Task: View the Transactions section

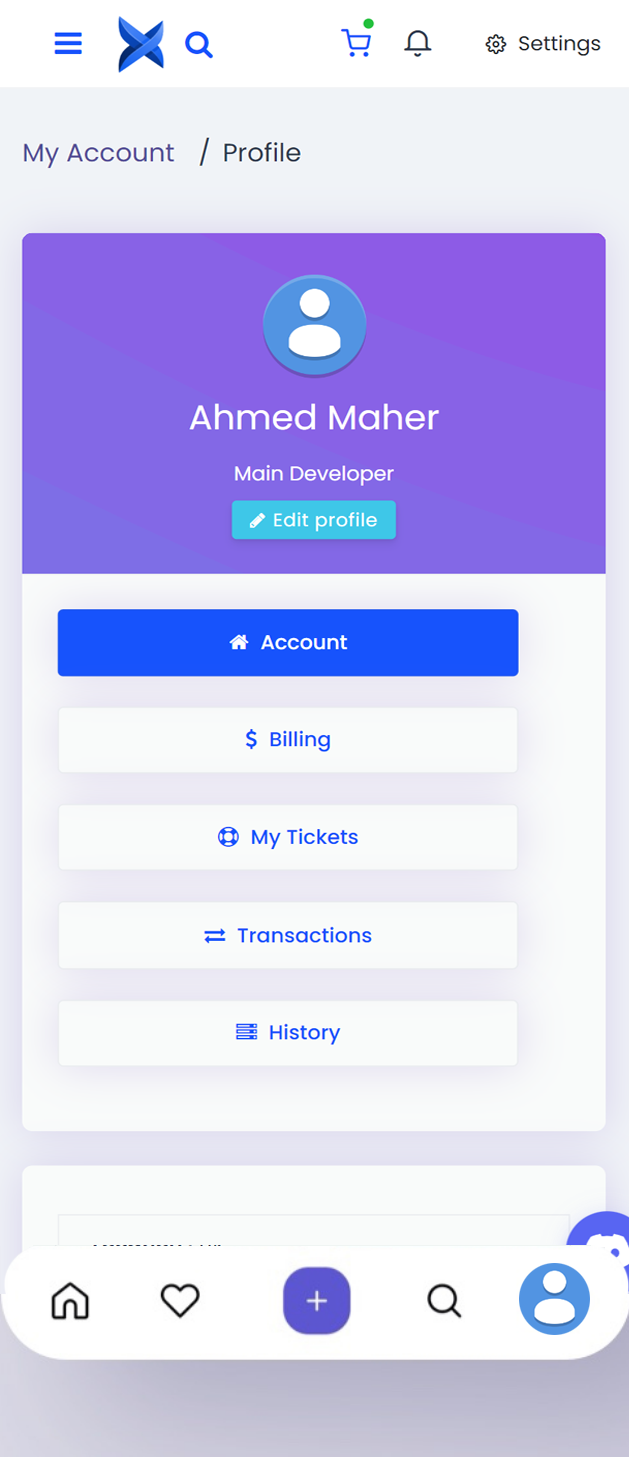Action: tap(288, 935)
